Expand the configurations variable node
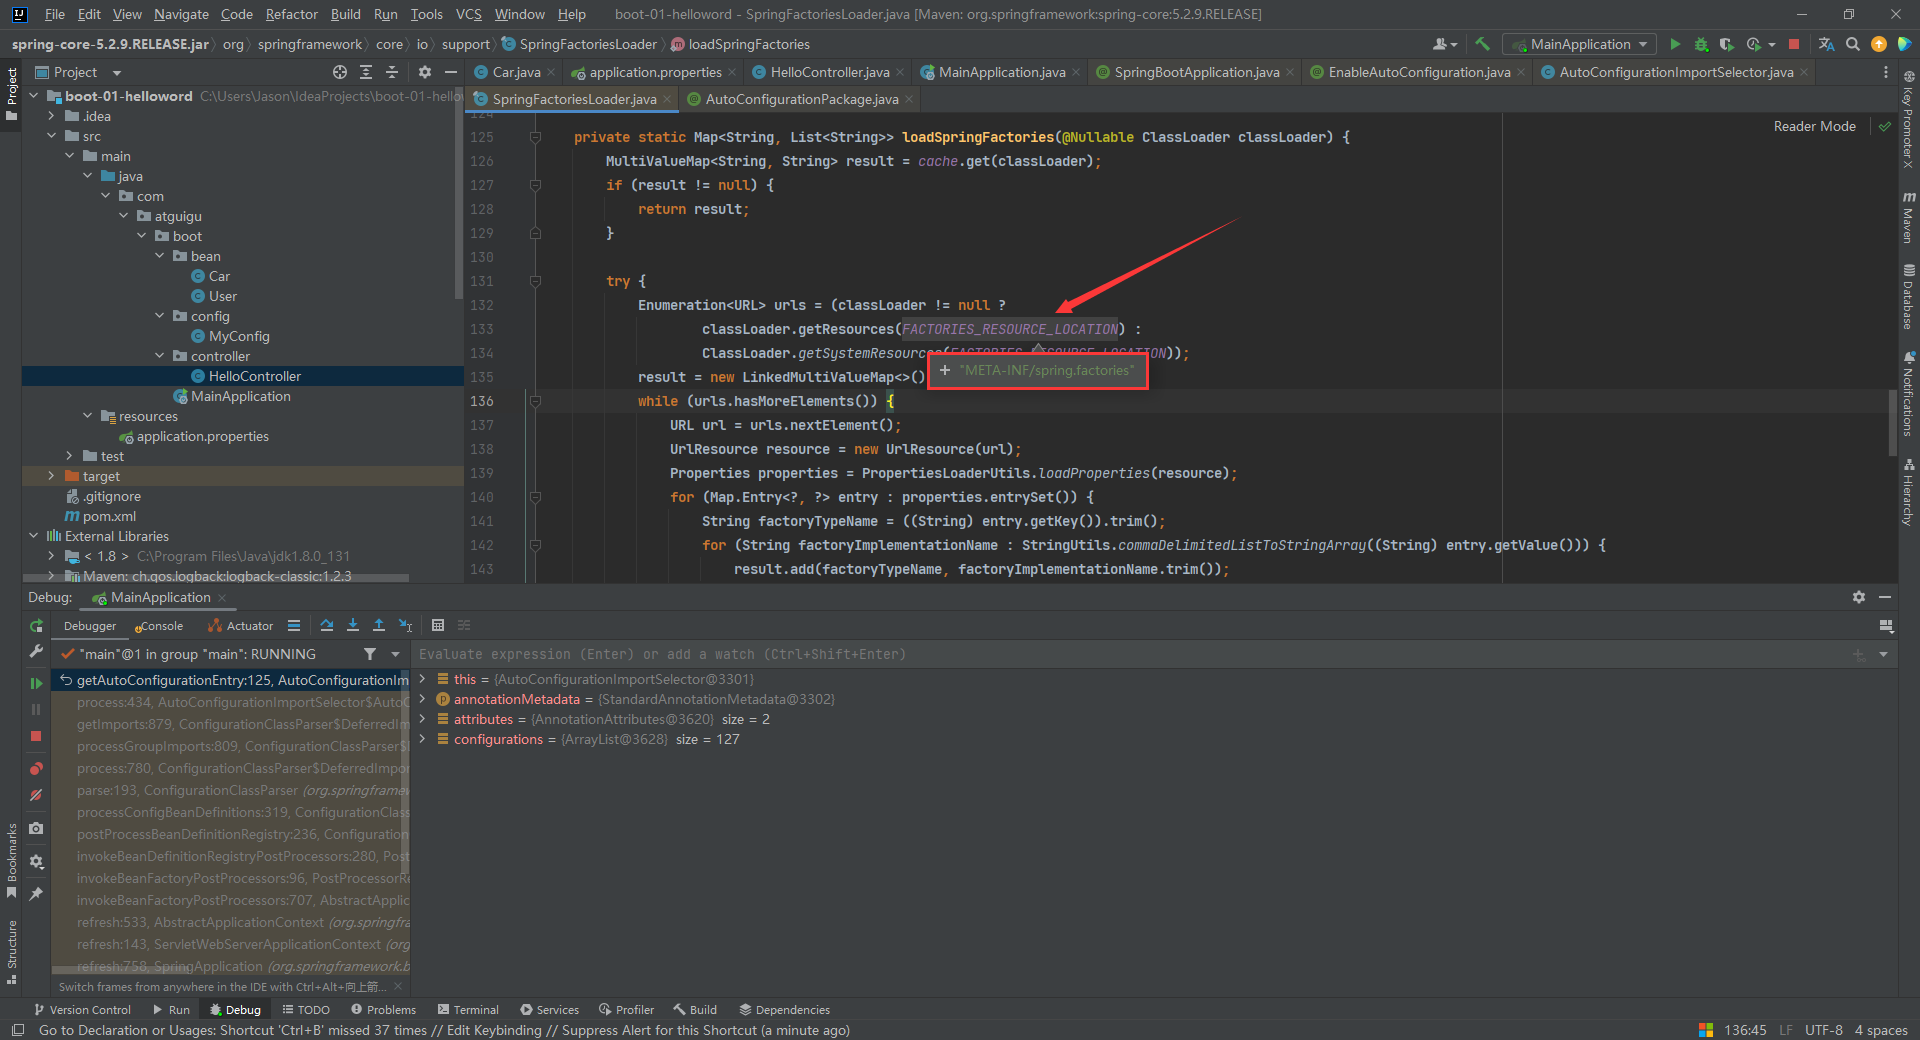 coord(423,739)
